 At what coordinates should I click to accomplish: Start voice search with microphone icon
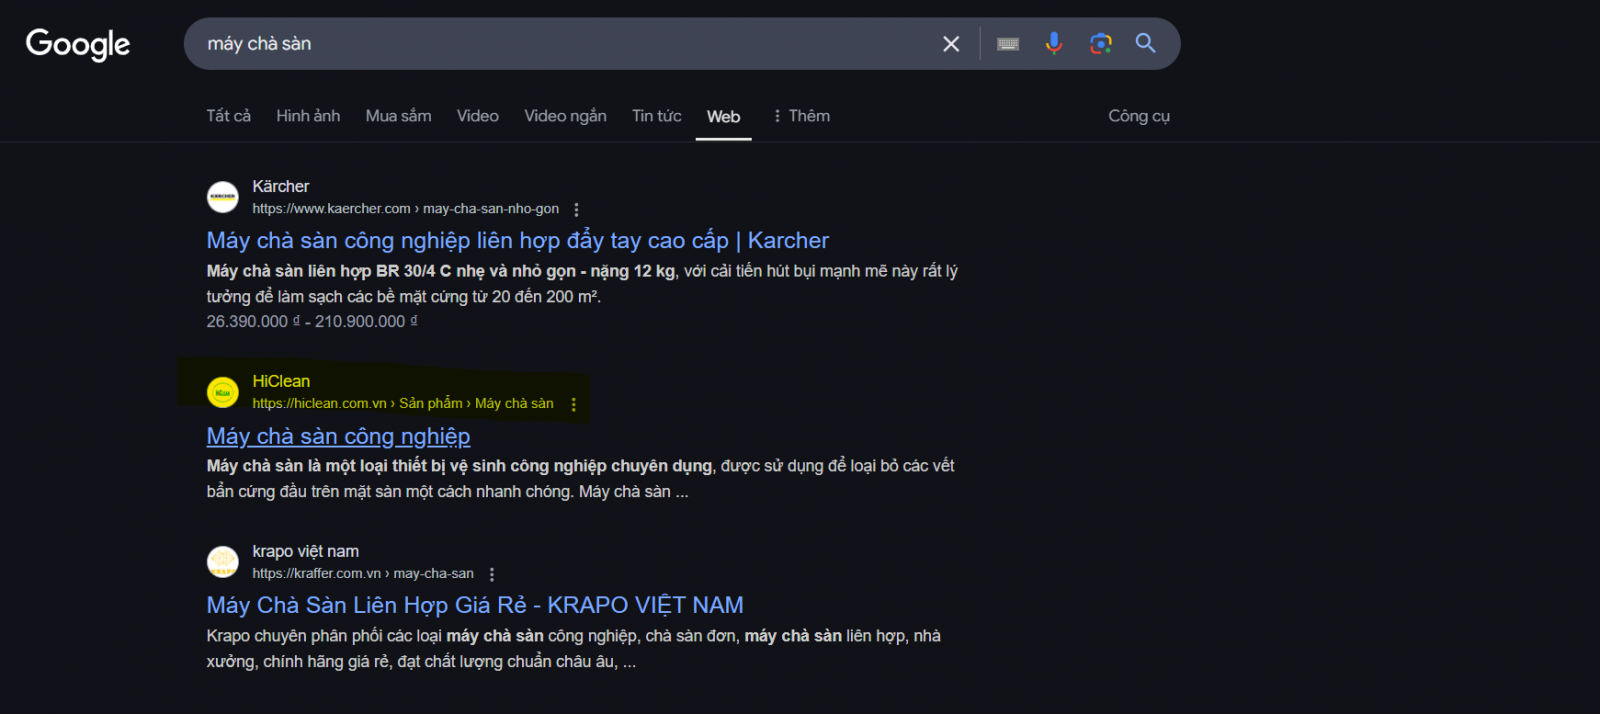click(x=1054, y=43)
